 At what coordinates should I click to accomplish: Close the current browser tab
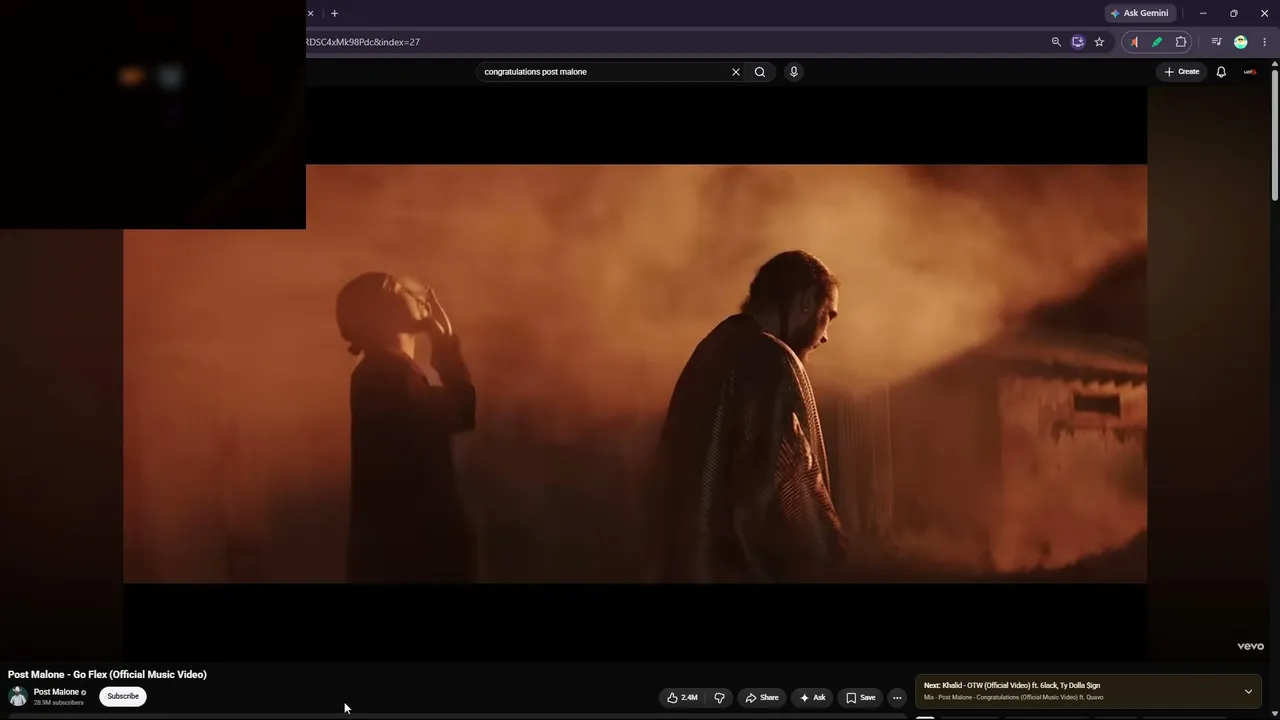[310, 13]
